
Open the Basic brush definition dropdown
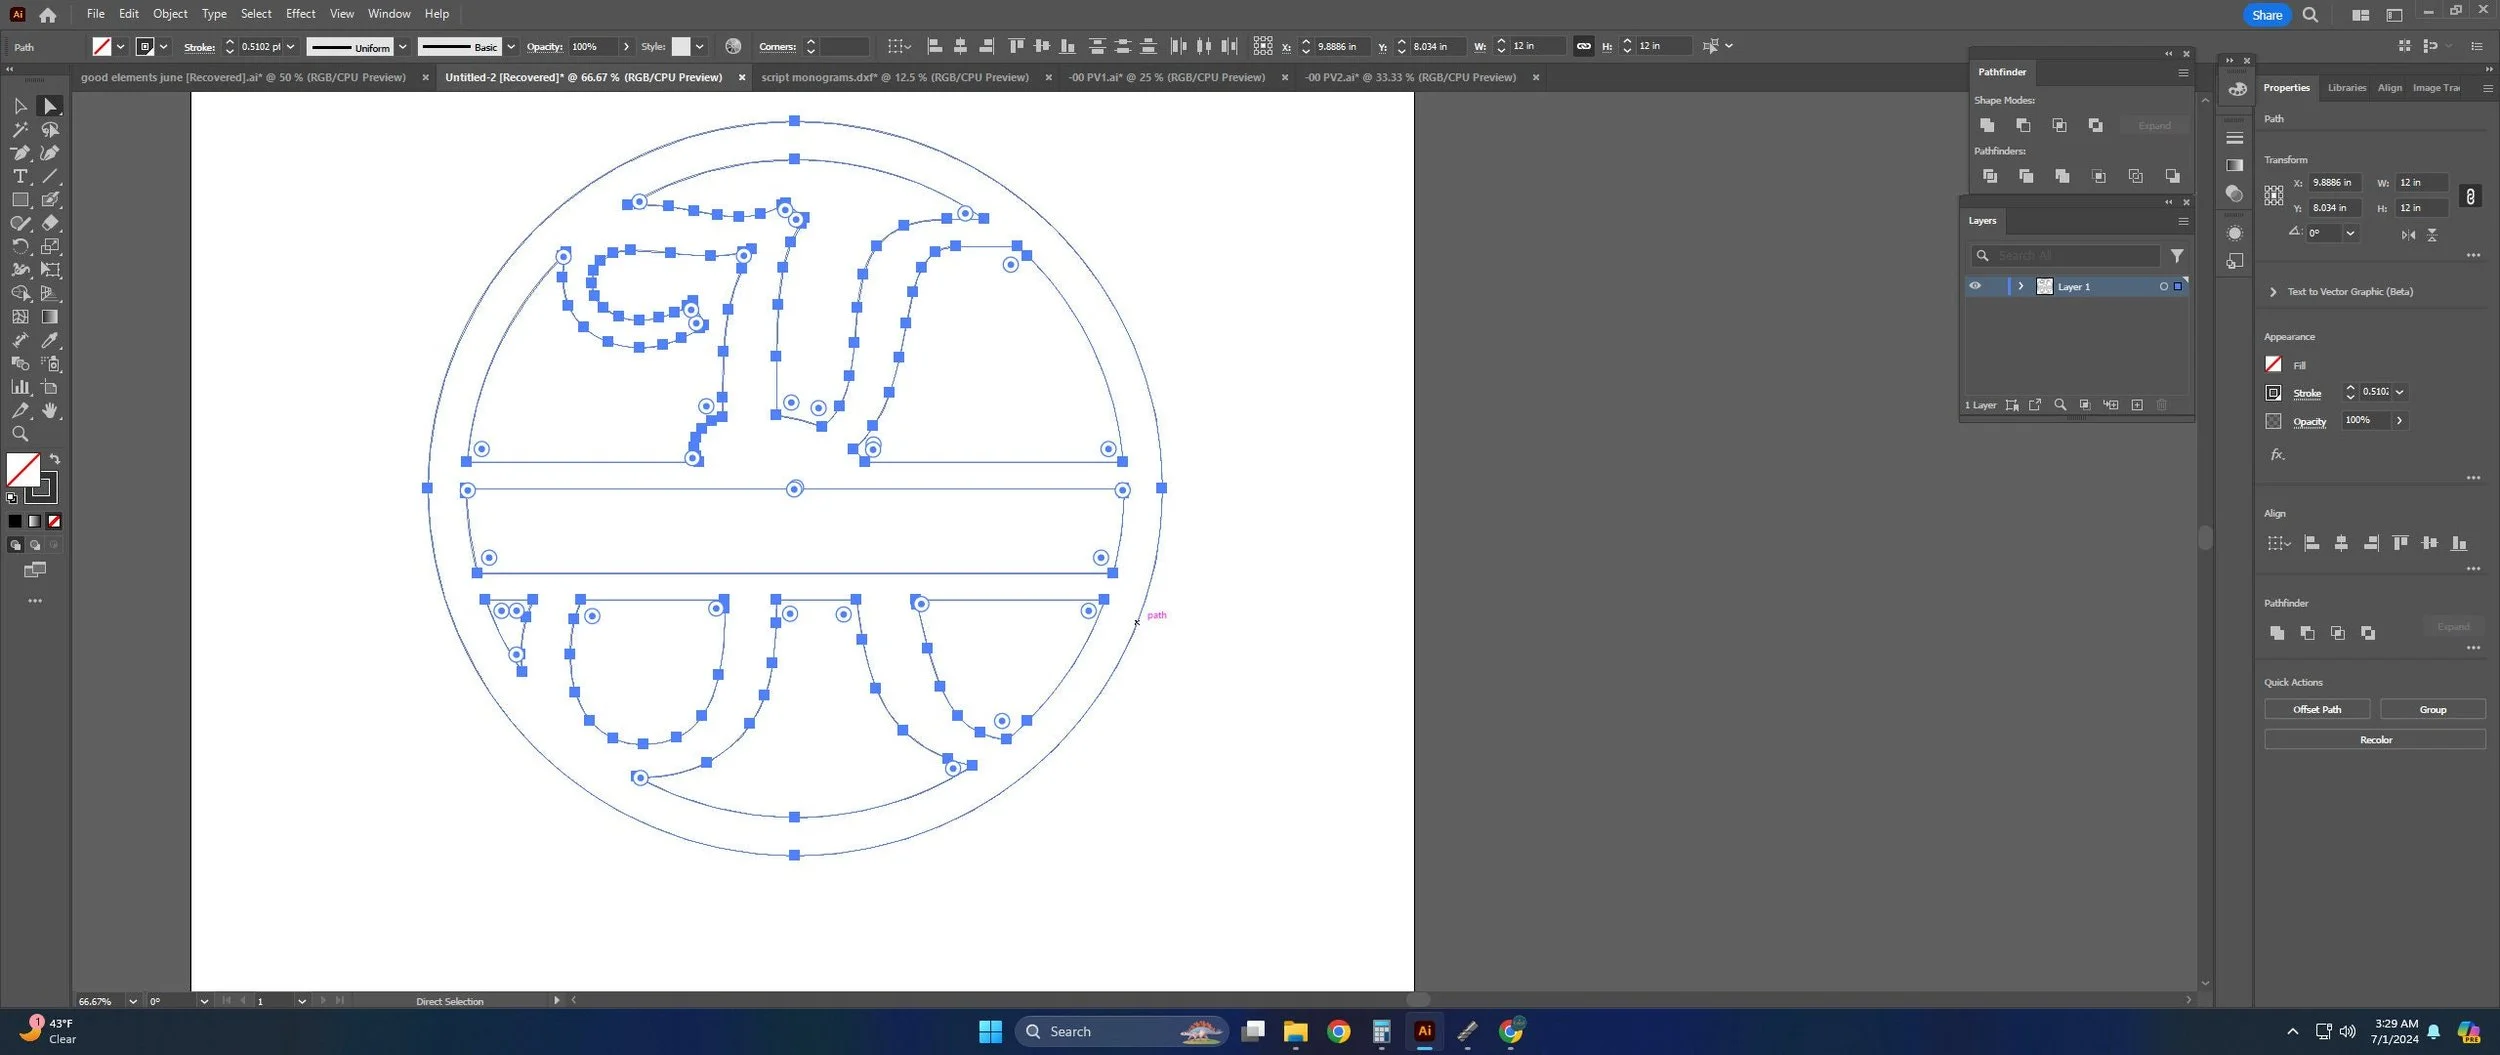coord(511,47)
